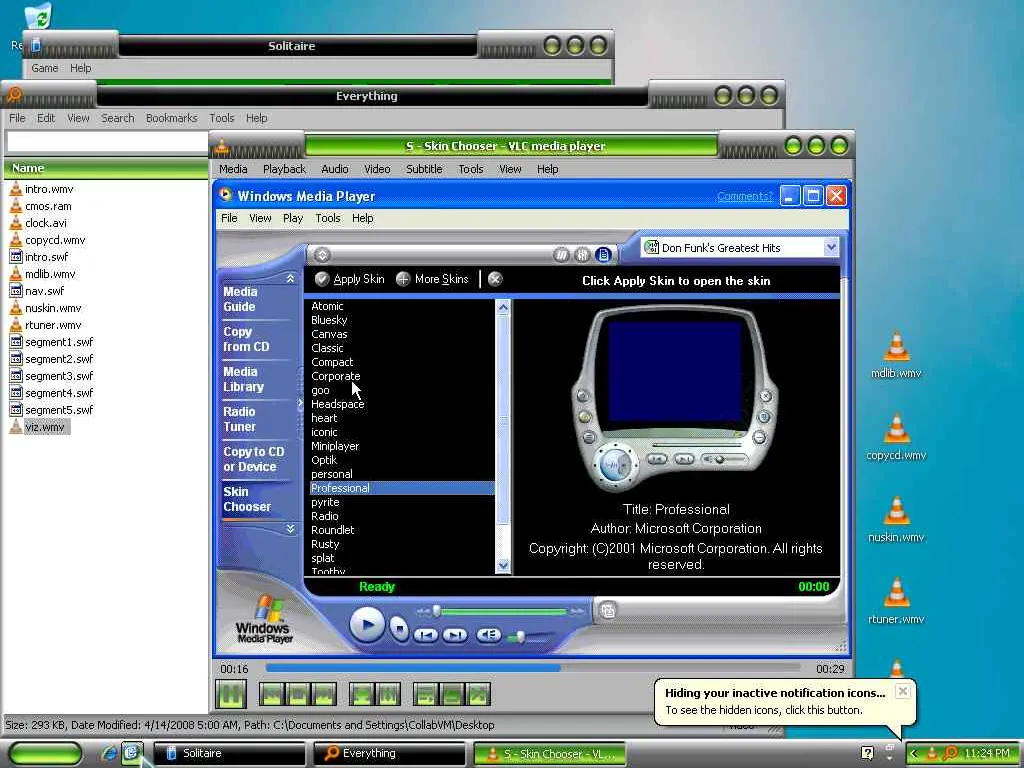Click the Apply Skin button
This screenshot has width=1024, height=768.
pyautogui.click(x=349, y=279)
